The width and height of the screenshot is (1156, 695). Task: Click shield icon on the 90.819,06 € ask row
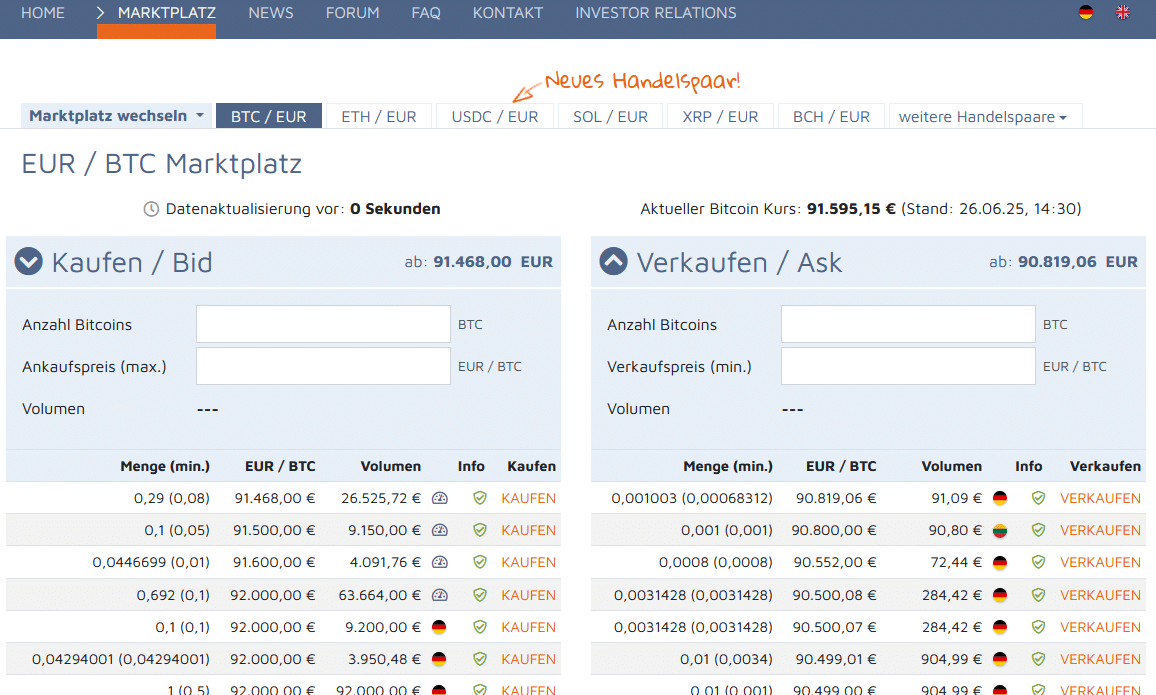[1038, 498]
